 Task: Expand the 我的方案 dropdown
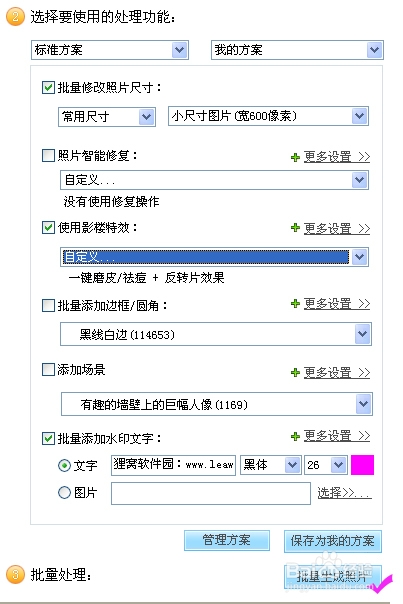pyautogui.click(x=297, y=50)
